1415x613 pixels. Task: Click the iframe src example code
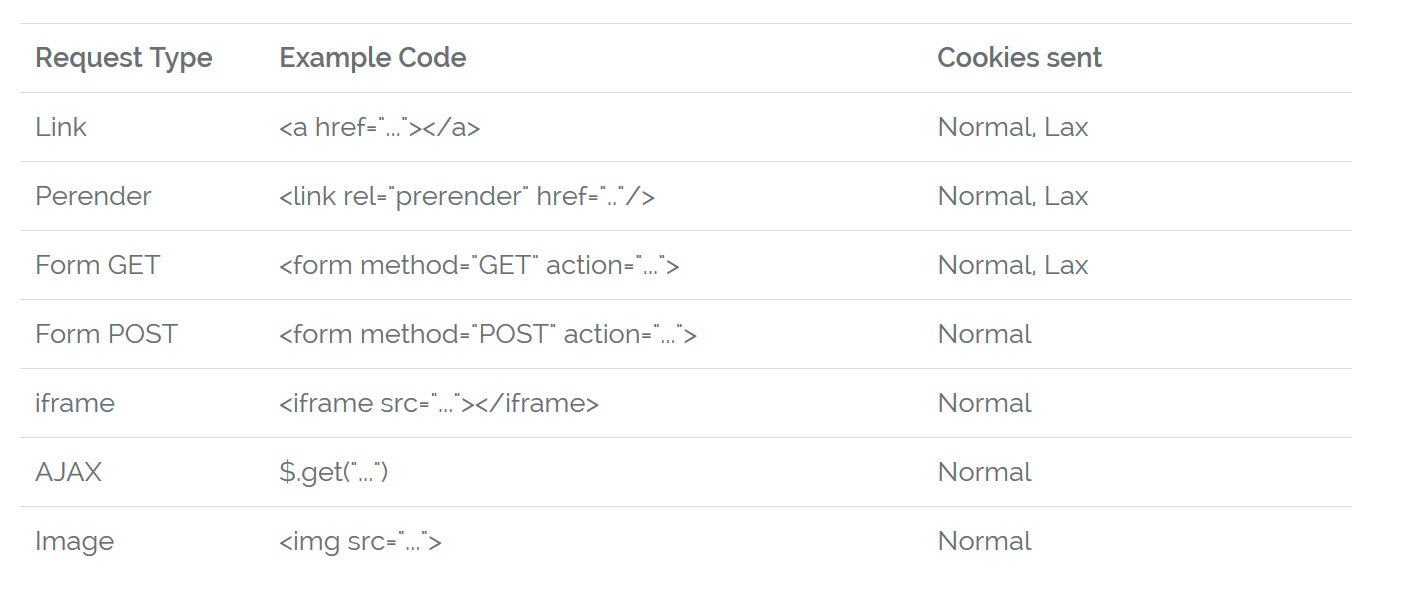click(x=439, y=403)
